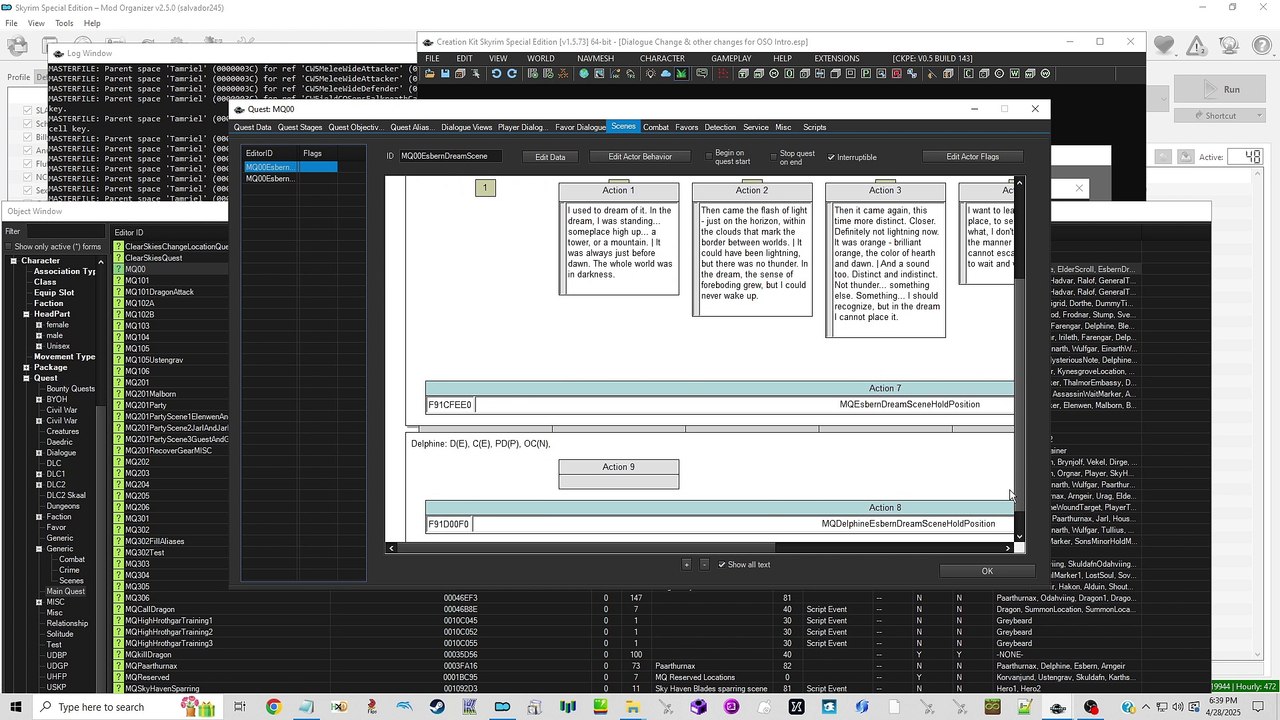Switch to the Quest Stages tab
The width and height of the screenshot is (1280, 720).
[x=299, y=127]
